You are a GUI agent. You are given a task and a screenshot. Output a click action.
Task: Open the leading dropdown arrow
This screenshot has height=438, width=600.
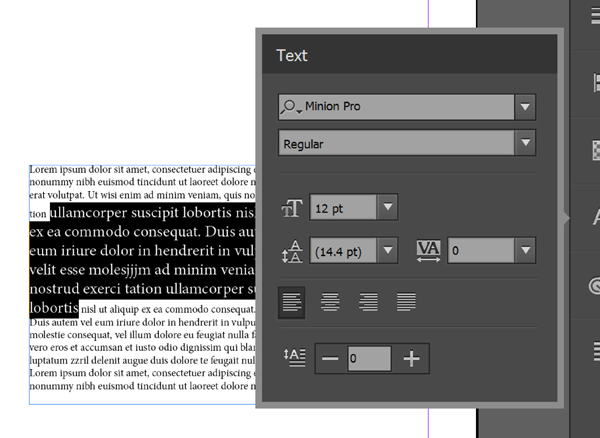[388, 250]
